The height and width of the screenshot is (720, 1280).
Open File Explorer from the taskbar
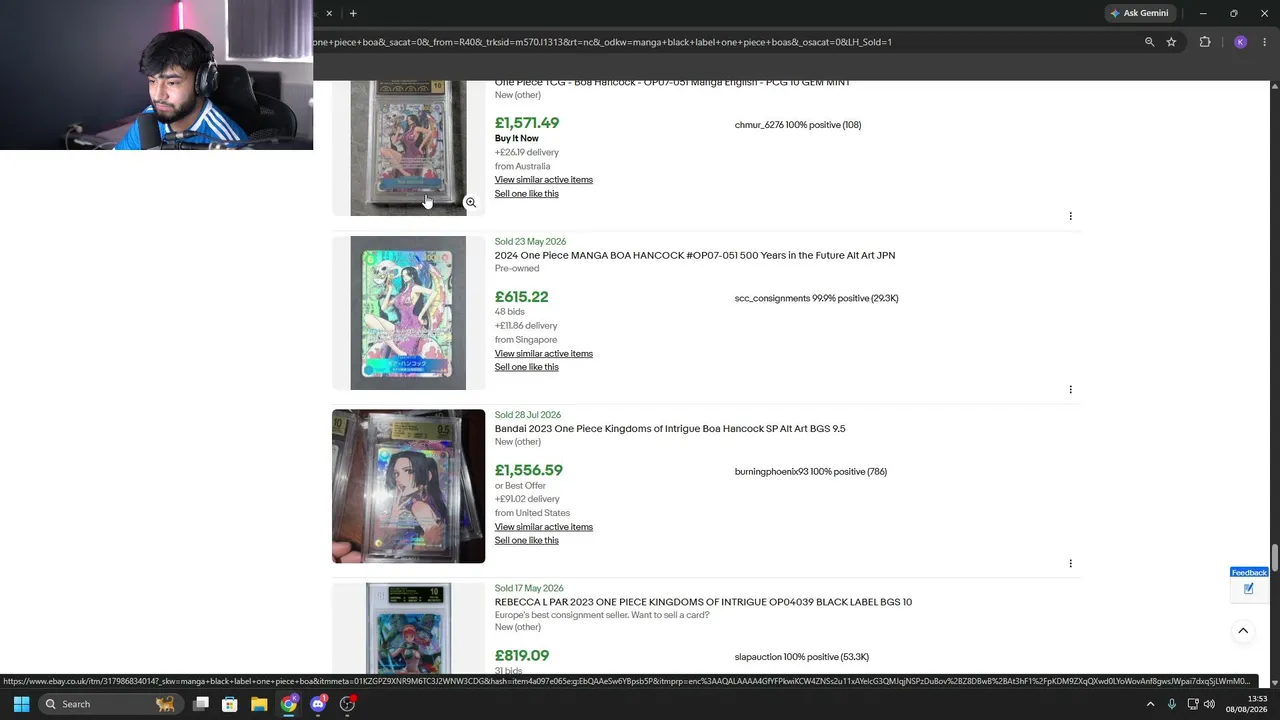tap(259, 704)
